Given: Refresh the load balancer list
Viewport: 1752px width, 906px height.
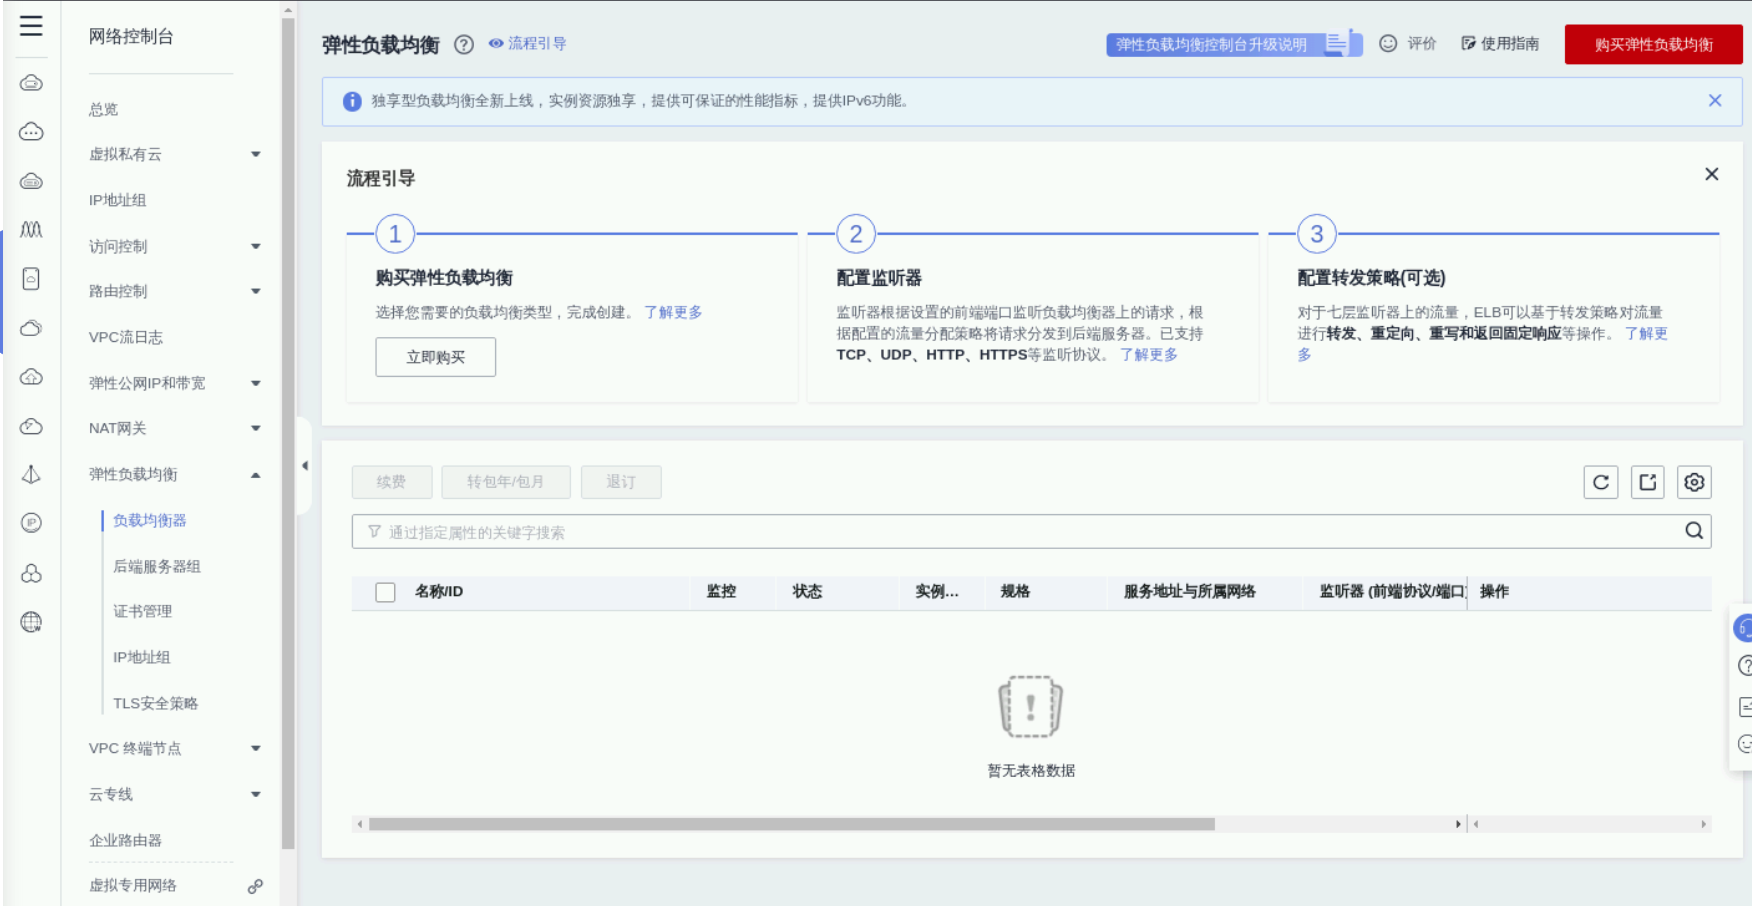Looking at the screenshot, I should [x=1601, y=482].
